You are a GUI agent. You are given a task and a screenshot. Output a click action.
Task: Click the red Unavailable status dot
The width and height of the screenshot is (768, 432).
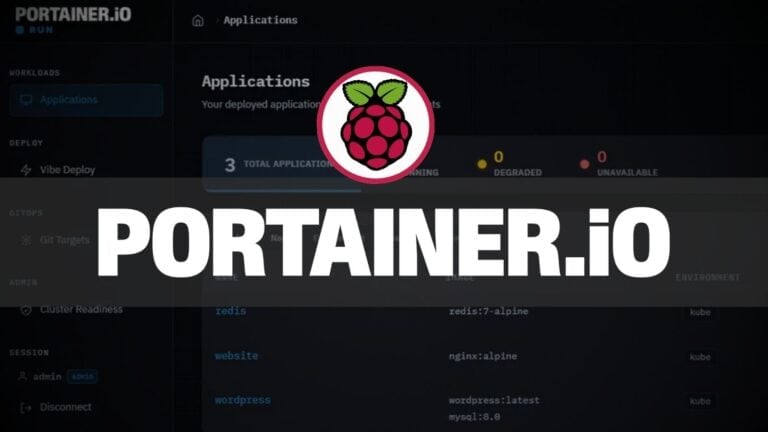(584, 164)
